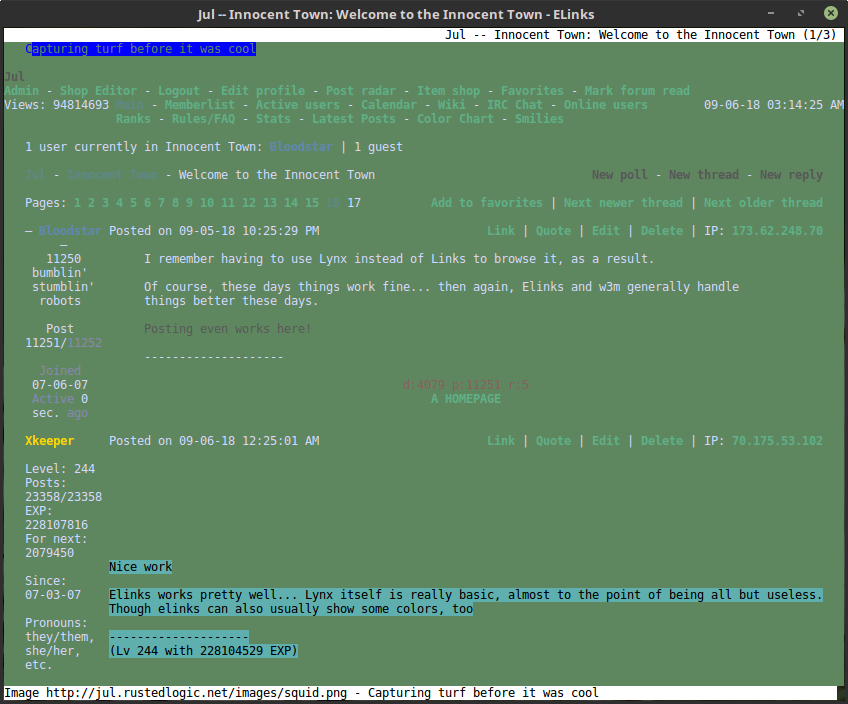
Task: Open the Shop Editor link
Action: [98, 91]
